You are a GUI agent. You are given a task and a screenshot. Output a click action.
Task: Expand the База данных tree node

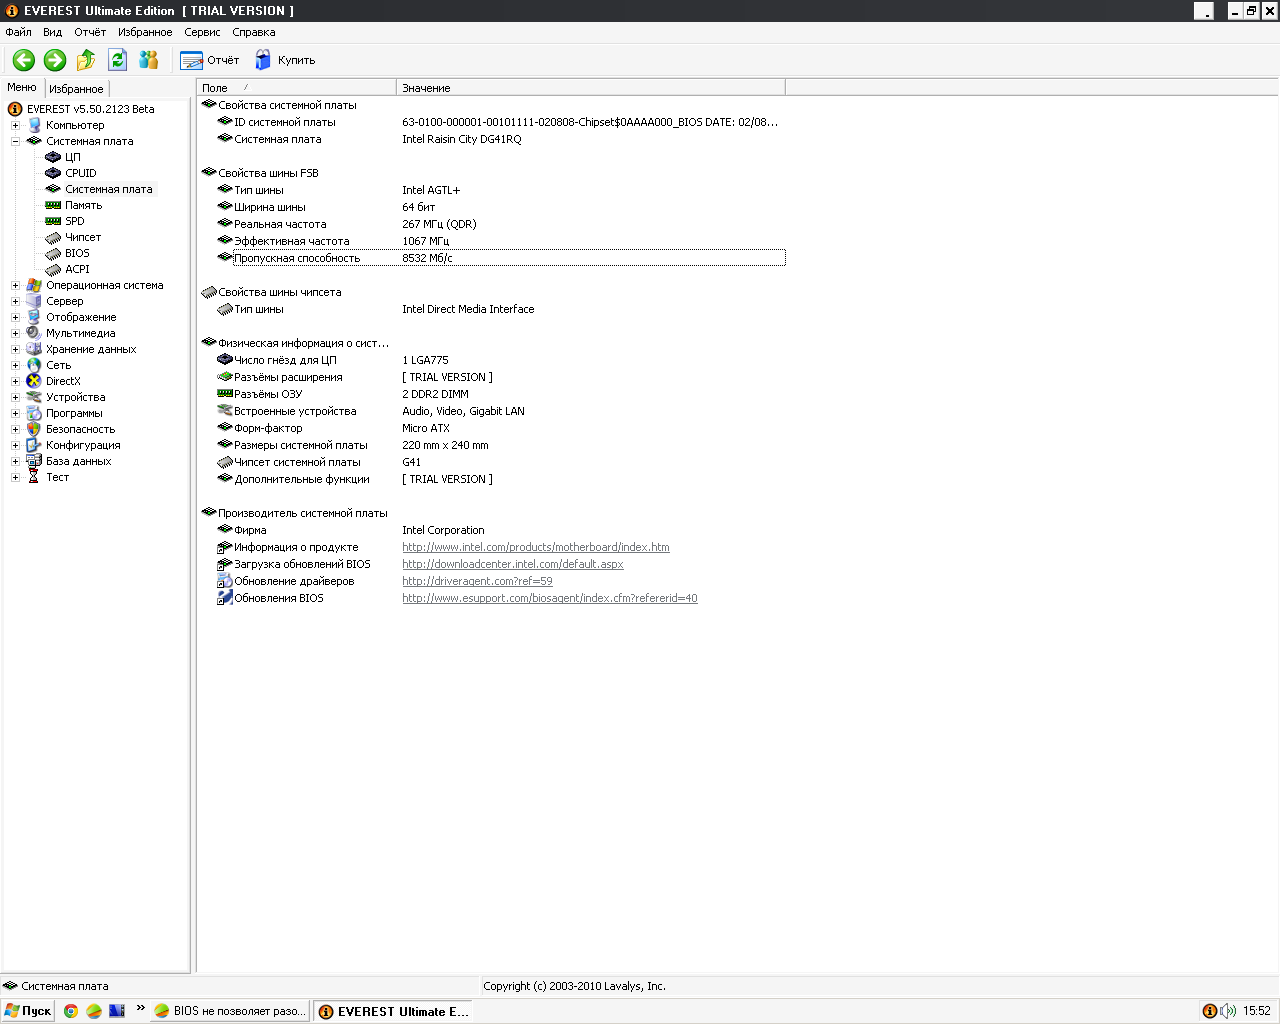tap(15, 461)
